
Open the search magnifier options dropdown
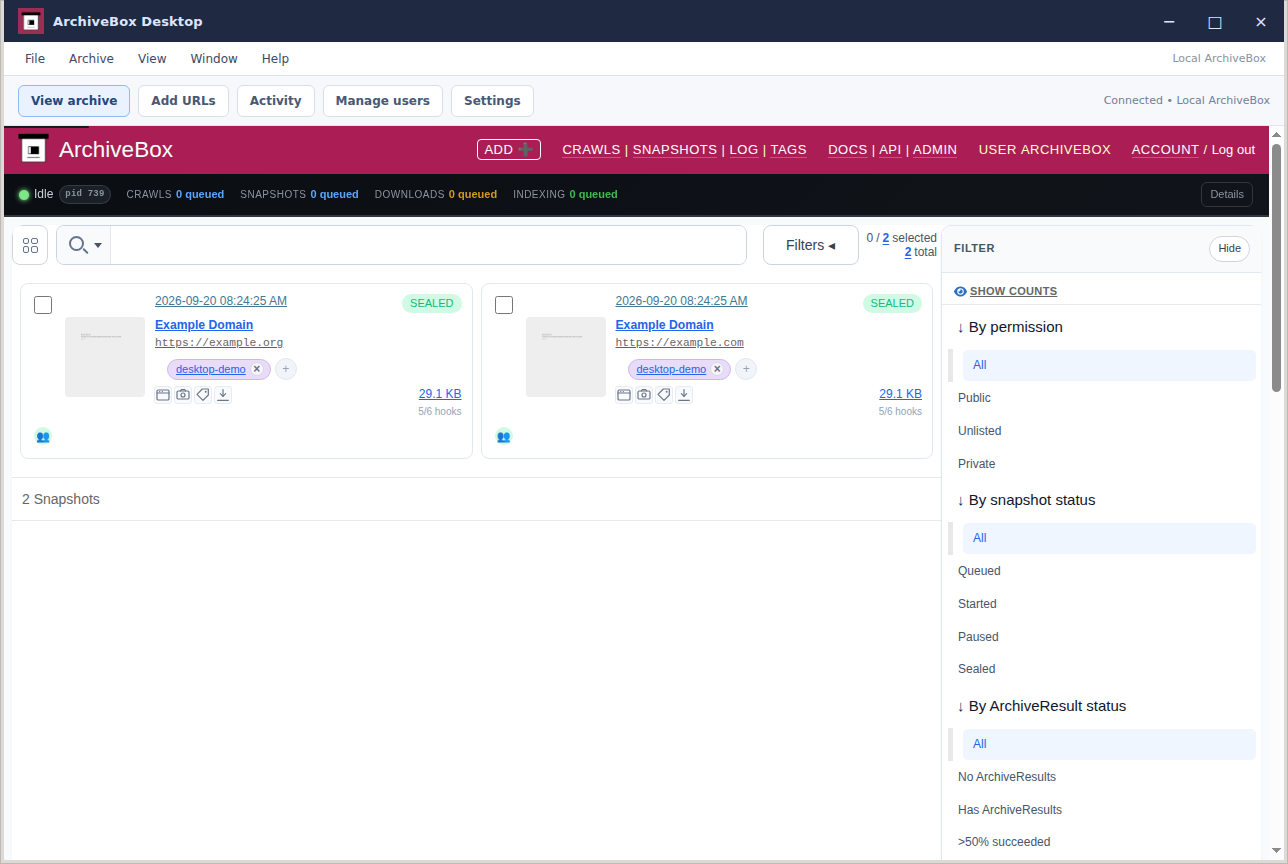[84, 245]
